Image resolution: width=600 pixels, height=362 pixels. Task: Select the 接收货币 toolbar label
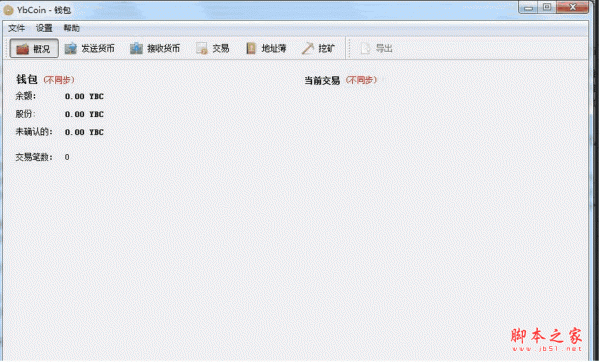coord(163,49)
